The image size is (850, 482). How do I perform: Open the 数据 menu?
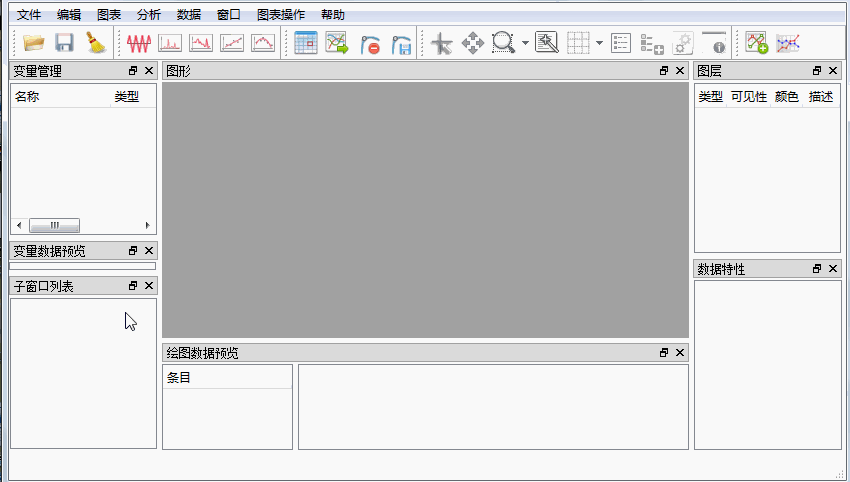(x=189, y=15)
